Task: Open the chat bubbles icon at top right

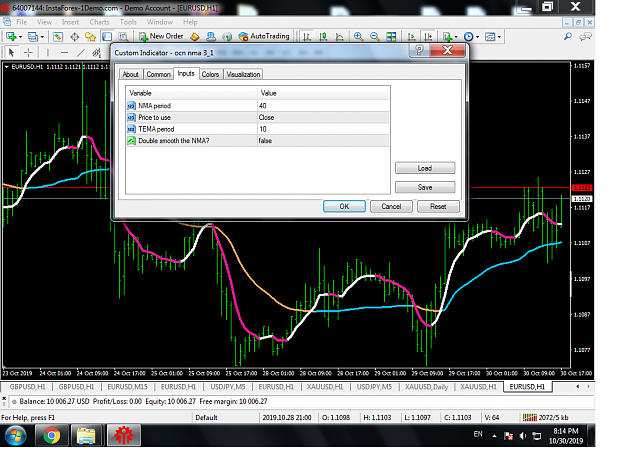Action: pos(585,37)
